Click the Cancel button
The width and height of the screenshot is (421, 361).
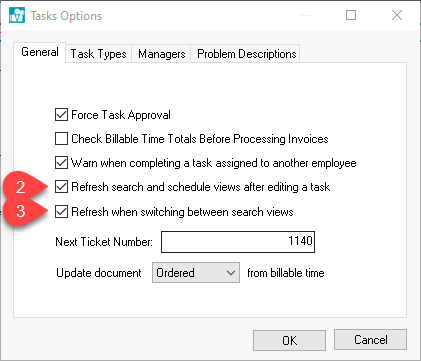(370, 340)
